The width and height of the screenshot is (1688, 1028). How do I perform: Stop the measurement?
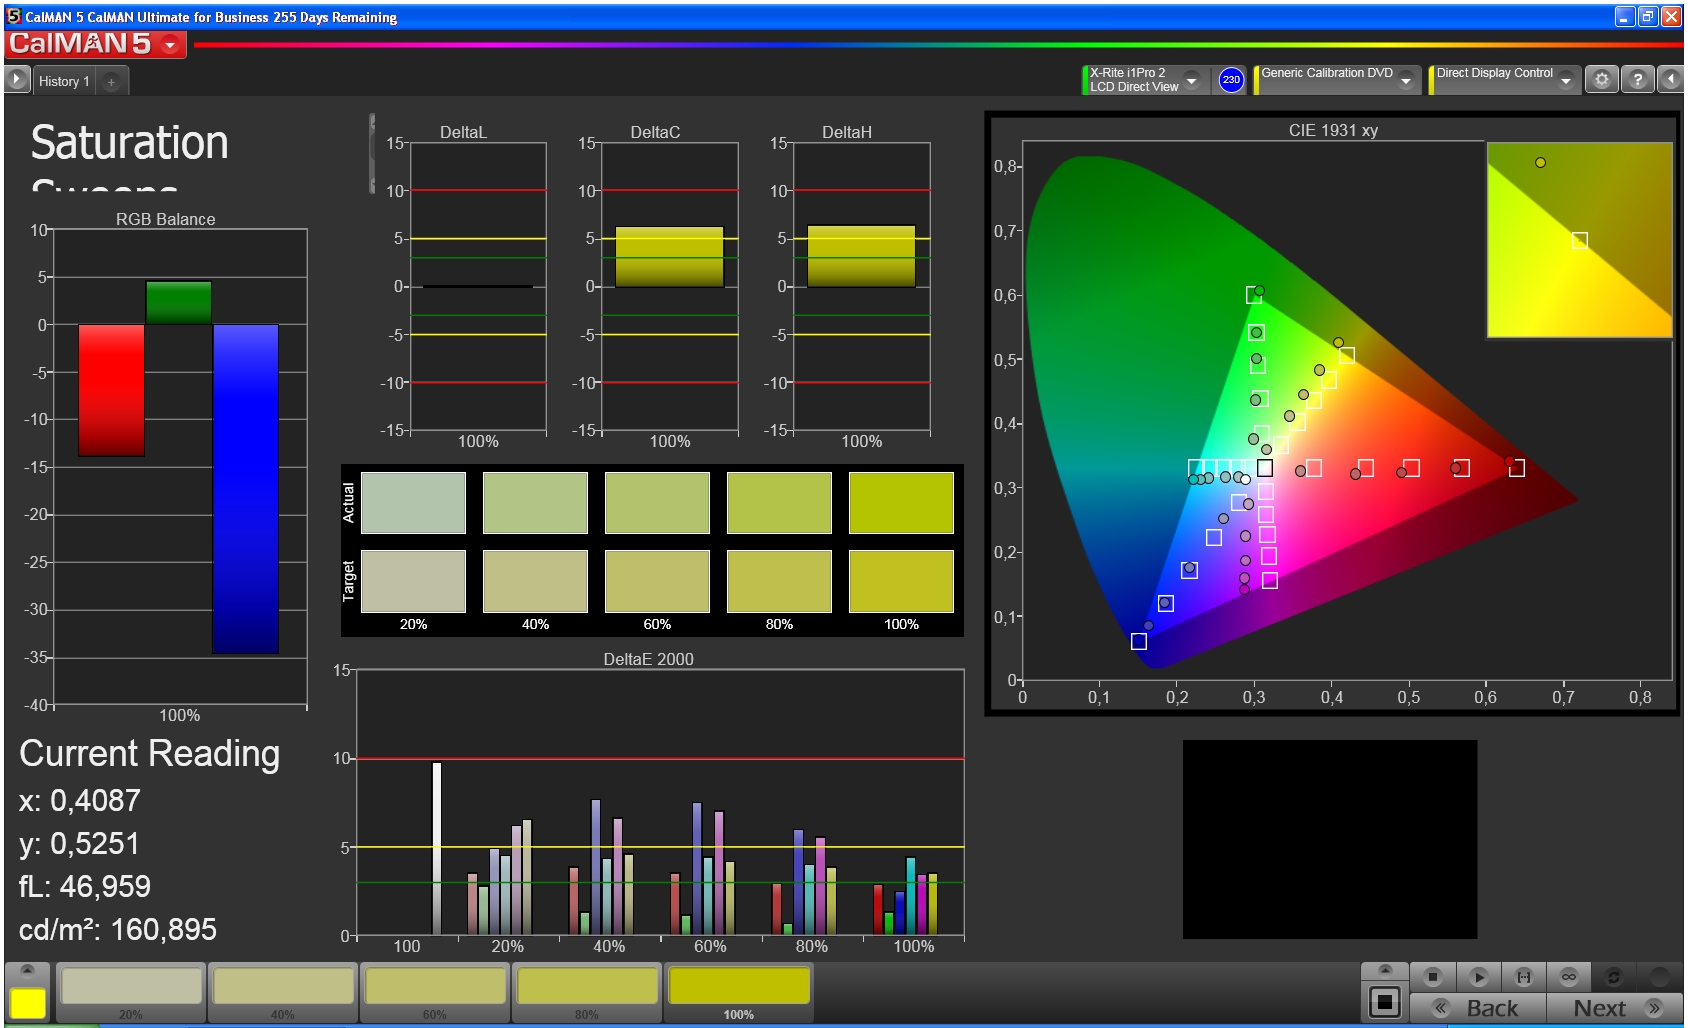(1433, 976)
